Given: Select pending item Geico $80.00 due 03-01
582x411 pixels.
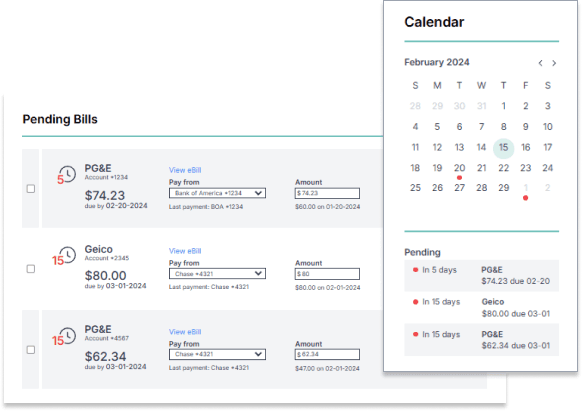Looking at the screenshot, I should point(481,307).
